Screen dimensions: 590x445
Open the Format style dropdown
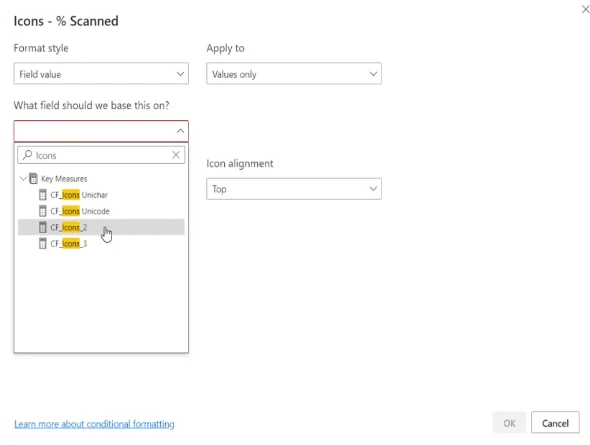coord(101,74)
